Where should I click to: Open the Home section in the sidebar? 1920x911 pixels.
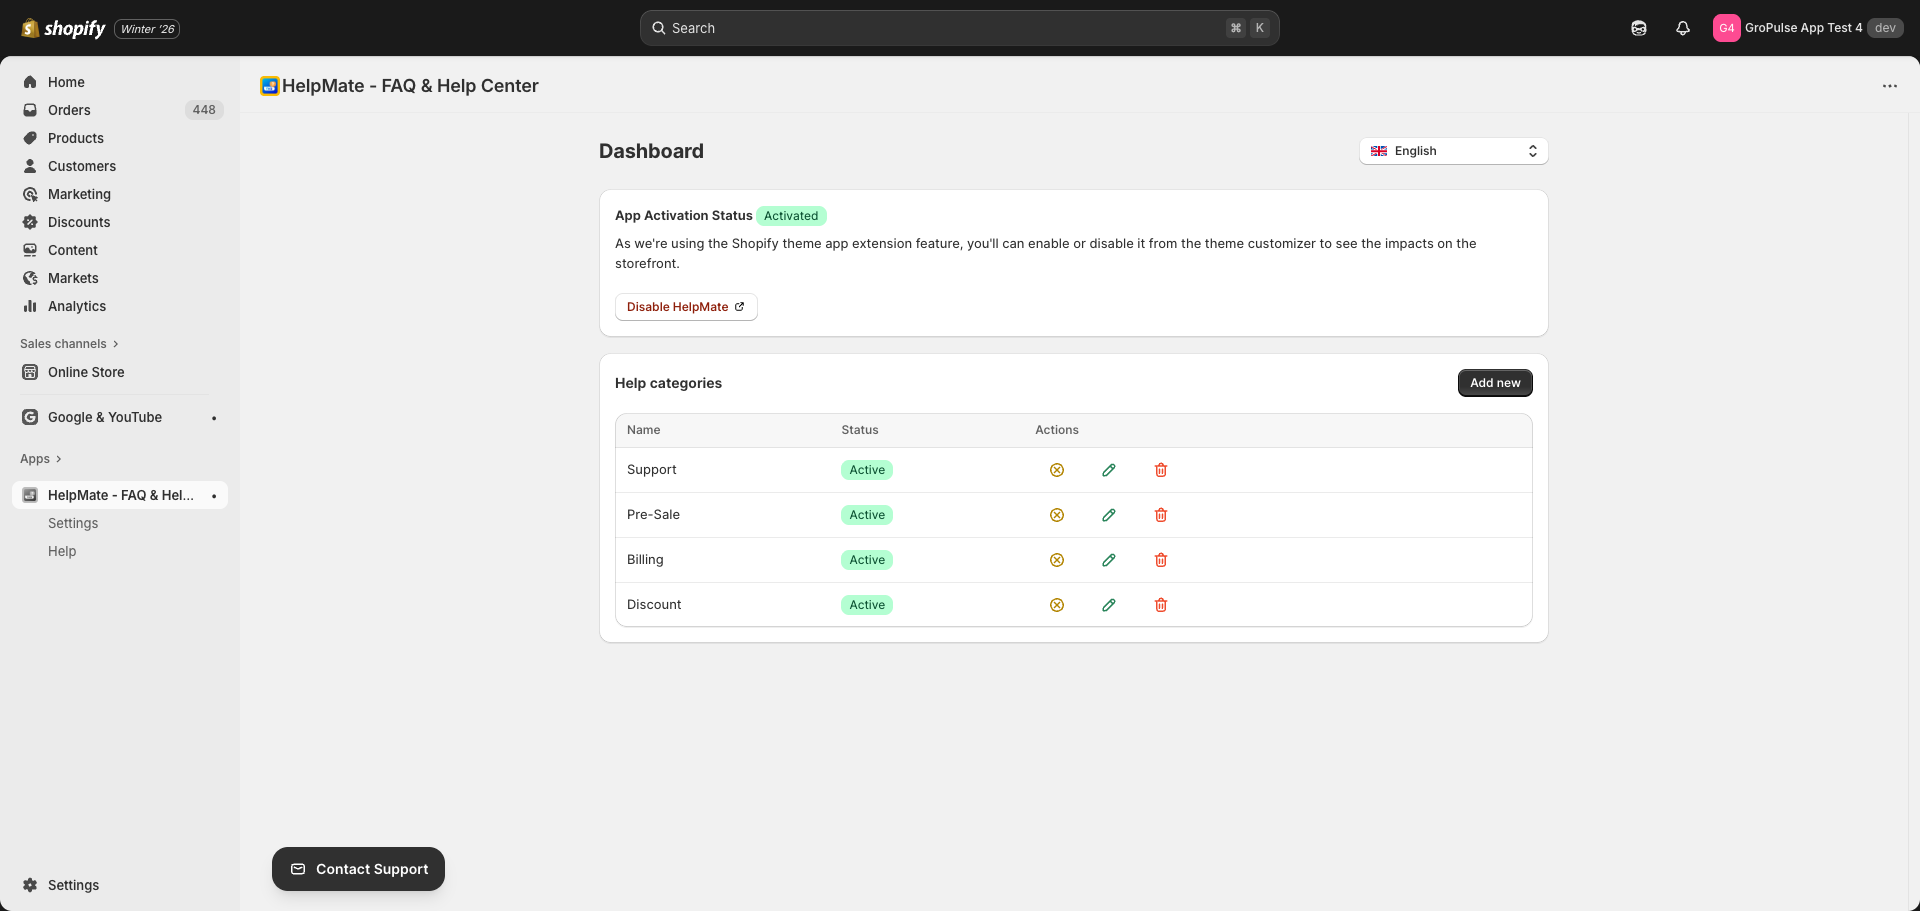click(x=66, y=82)
